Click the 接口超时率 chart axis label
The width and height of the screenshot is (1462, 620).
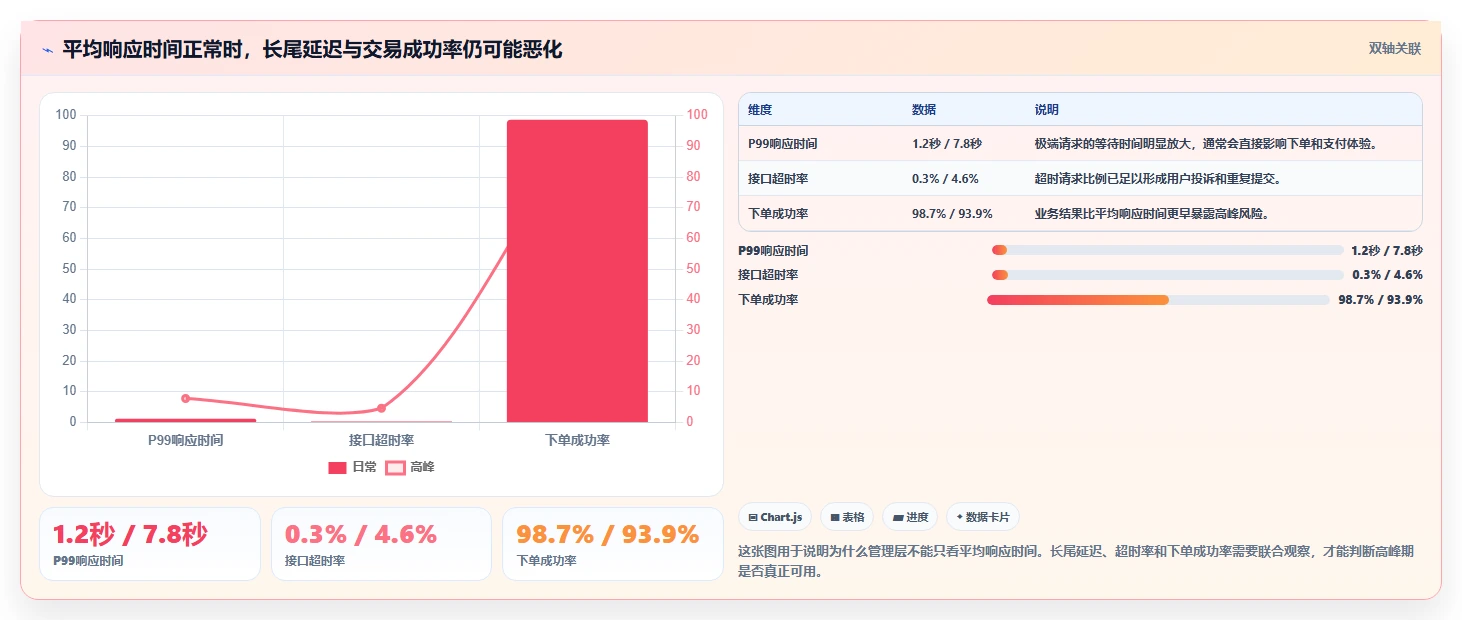(381, 440)
